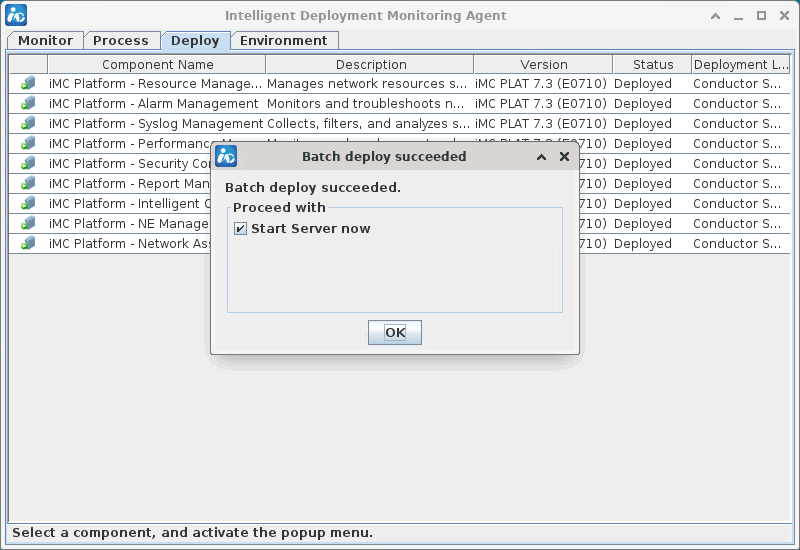The width and height of the screenshot is (800, 550).
Task: Uncheck the Start Server now checkbox
Action: [240, 229]
